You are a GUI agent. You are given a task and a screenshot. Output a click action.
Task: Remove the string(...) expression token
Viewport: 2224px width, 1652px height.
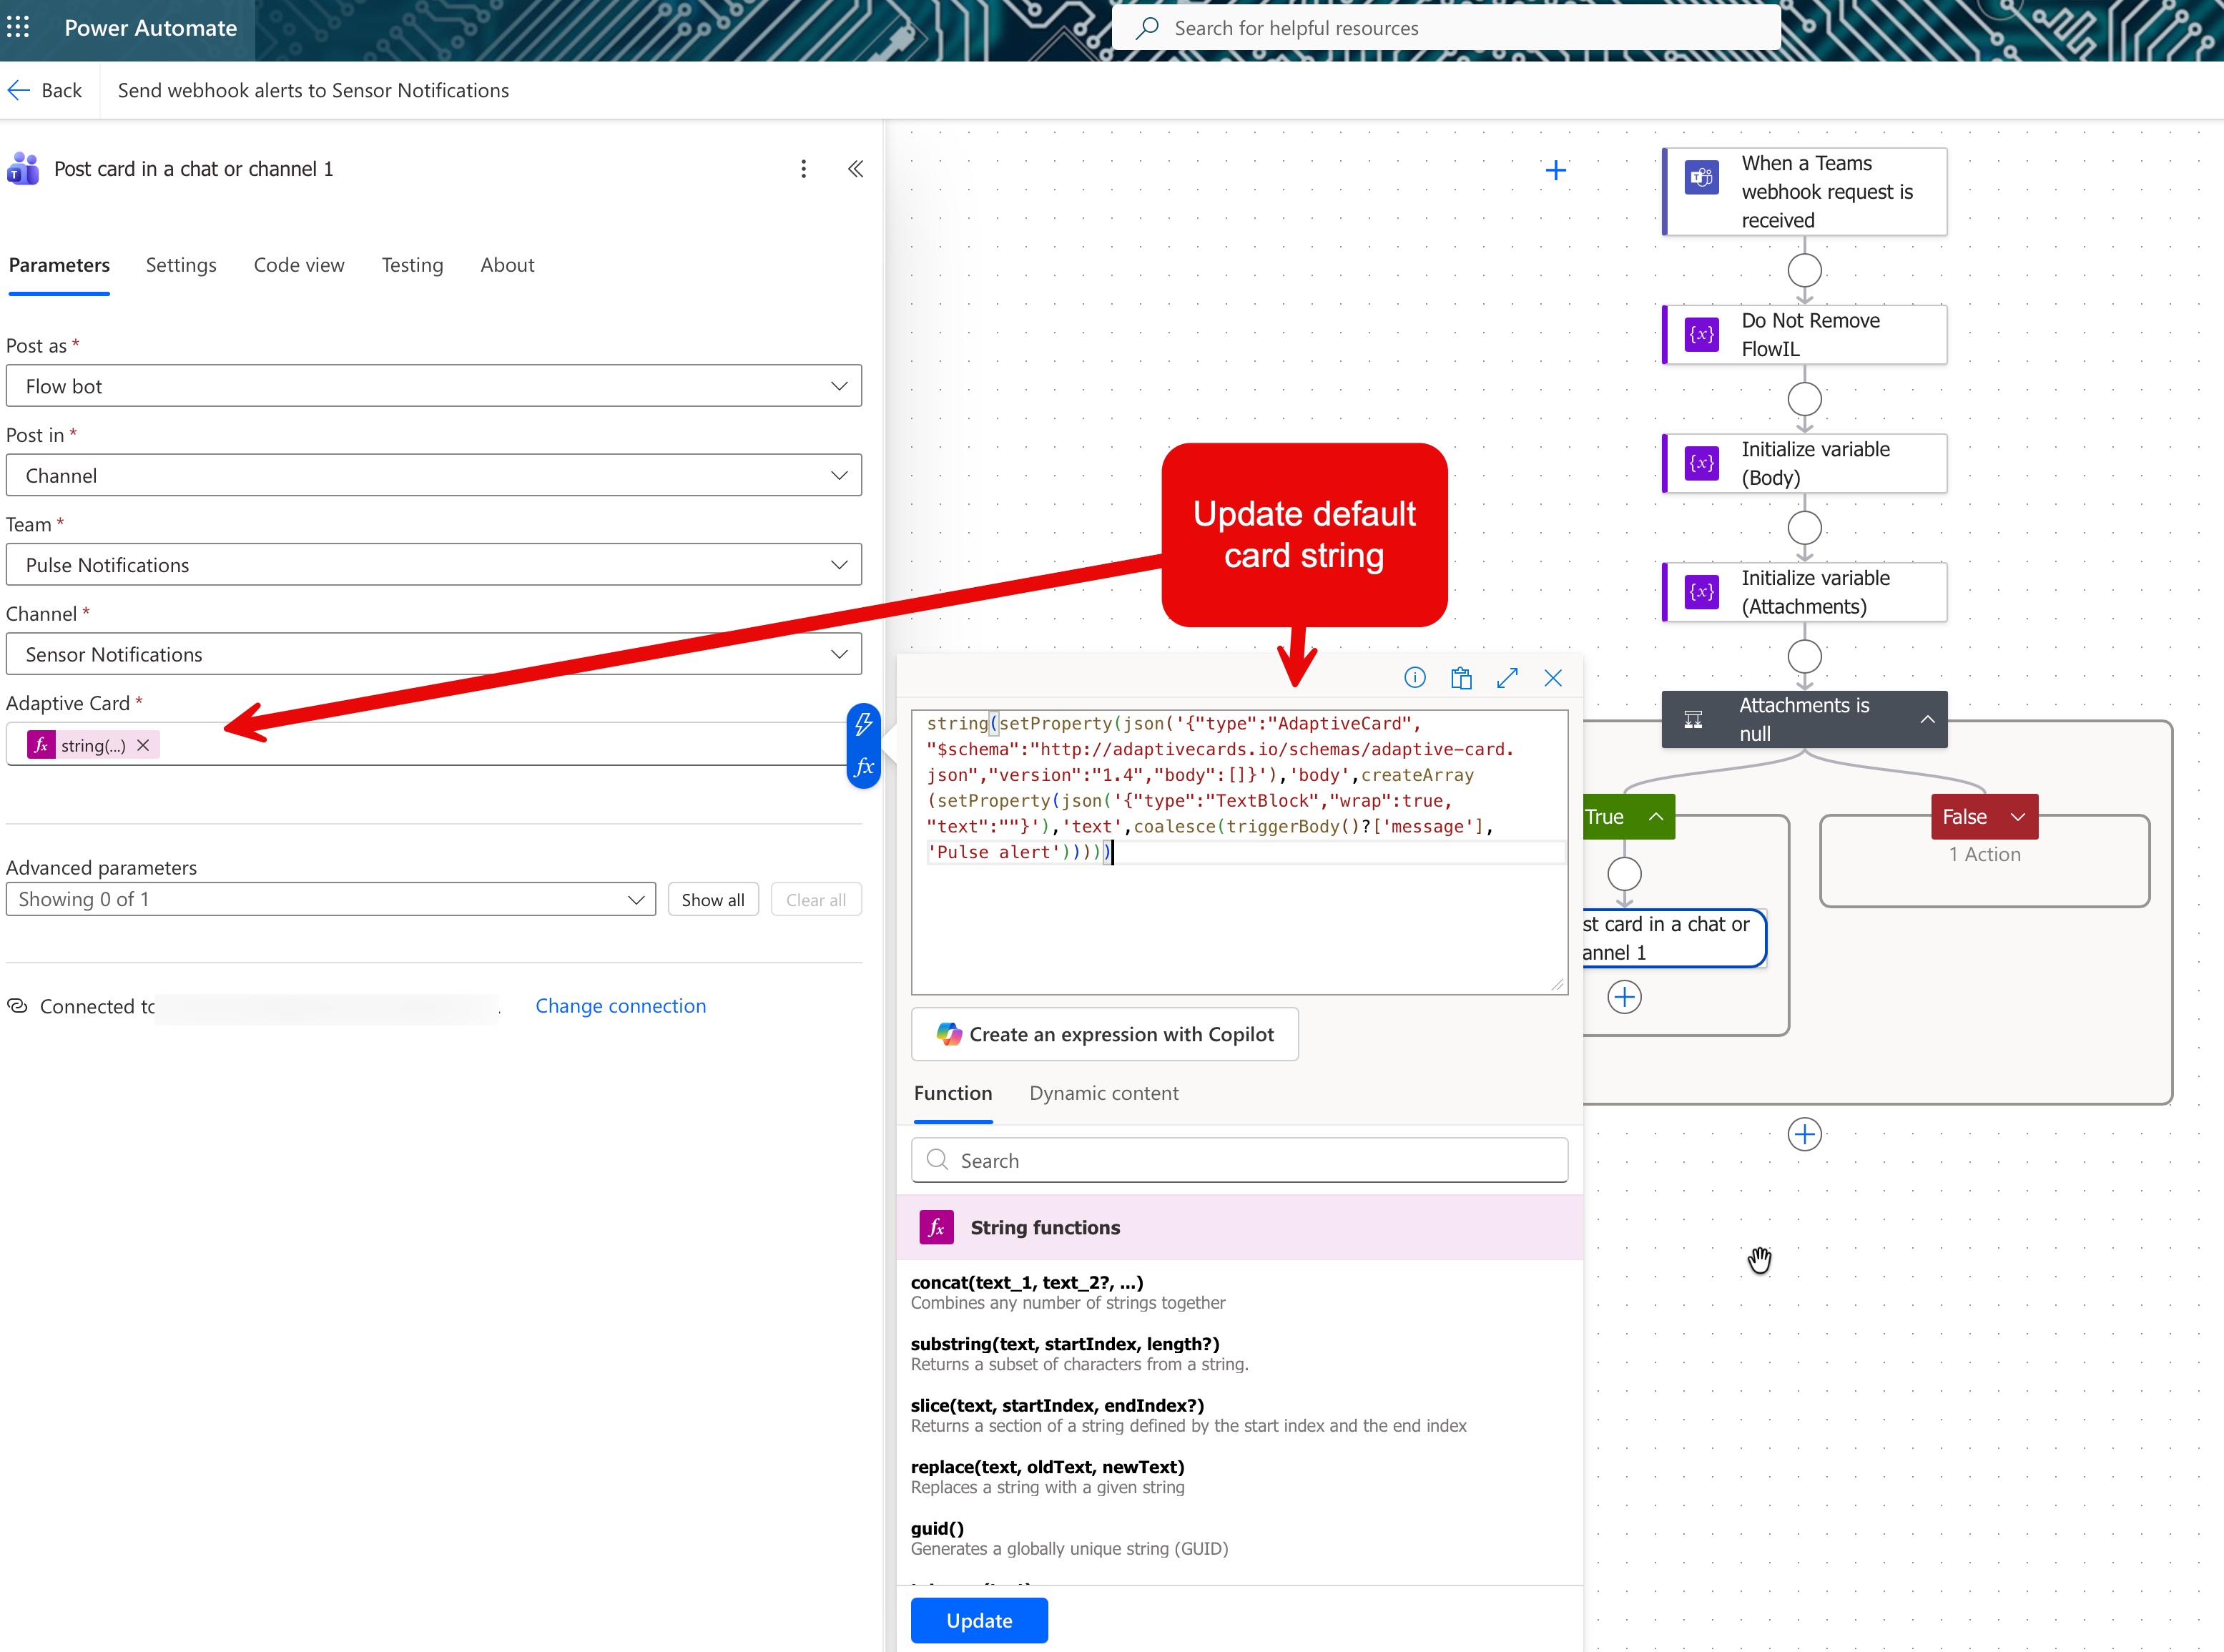coord(143,745)
